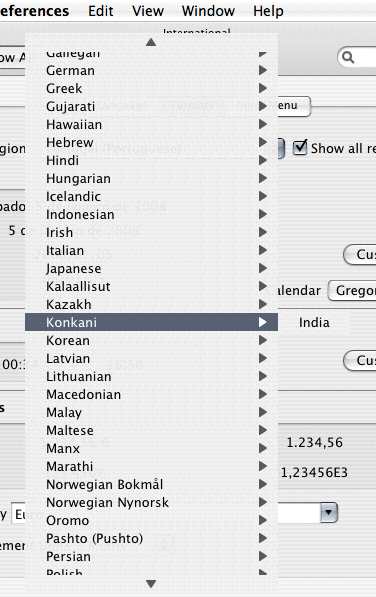Choose India in the Konkani submenu

coord(314,322)
